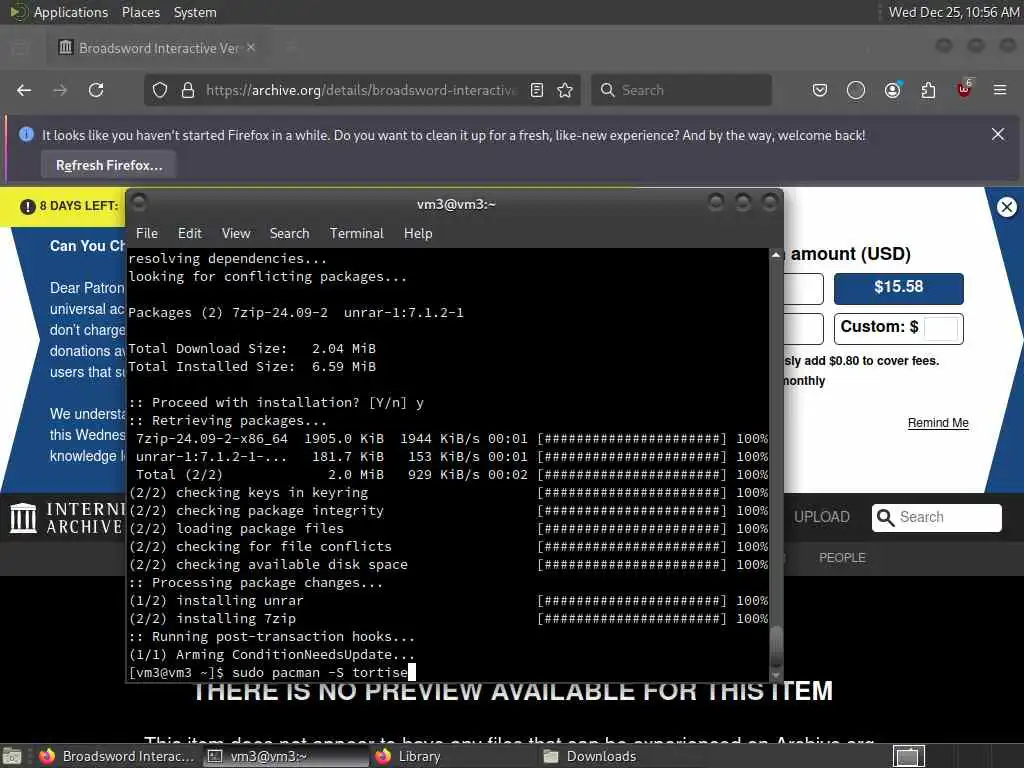Click the archive.org URL address bar
This screenshot has width=1024, height=768.
[x=360, y=90]
